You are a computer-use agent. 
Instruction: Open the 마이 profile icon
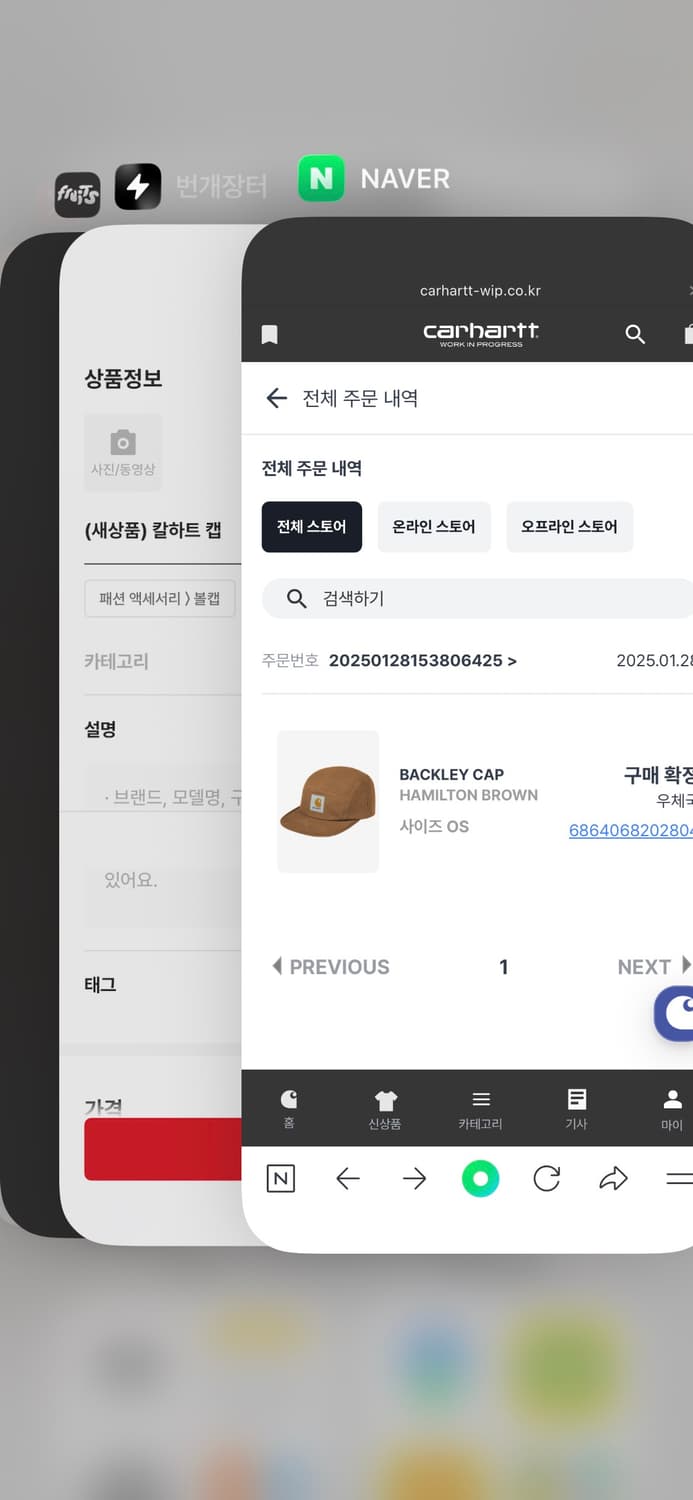tap(672, 1109)
